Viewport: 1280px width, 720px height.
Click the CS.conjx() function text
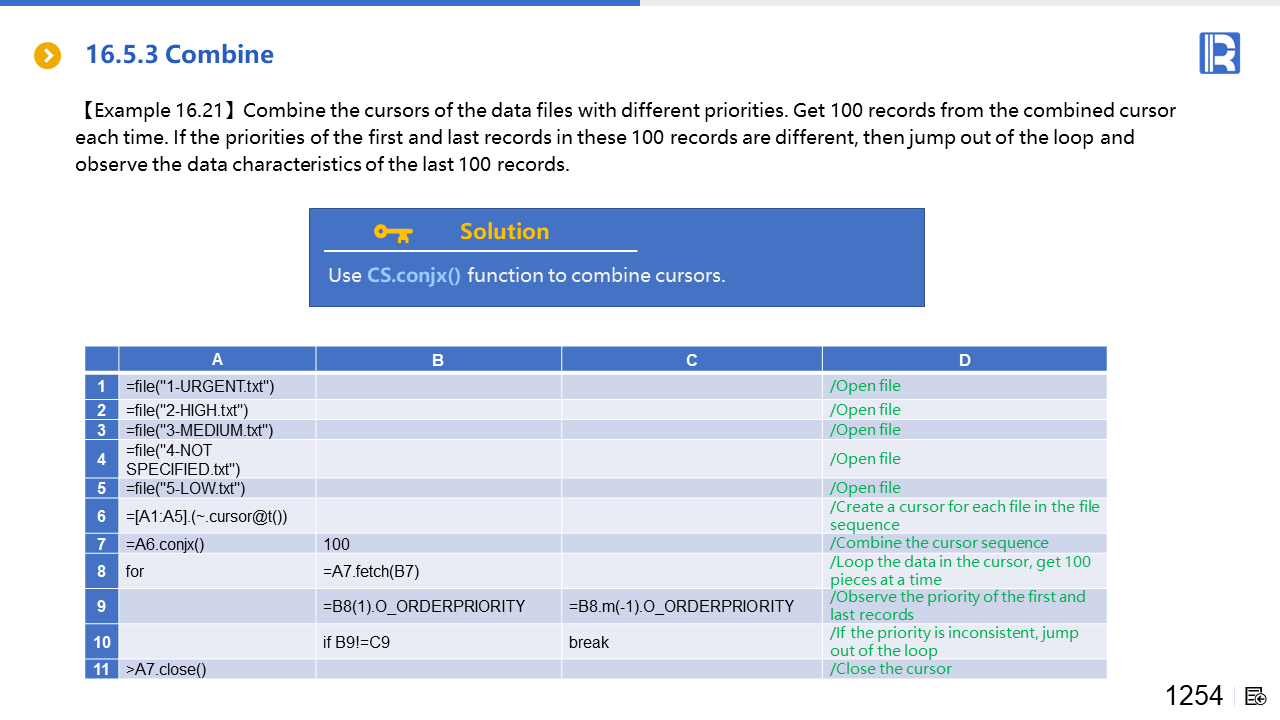pos(414,275)
